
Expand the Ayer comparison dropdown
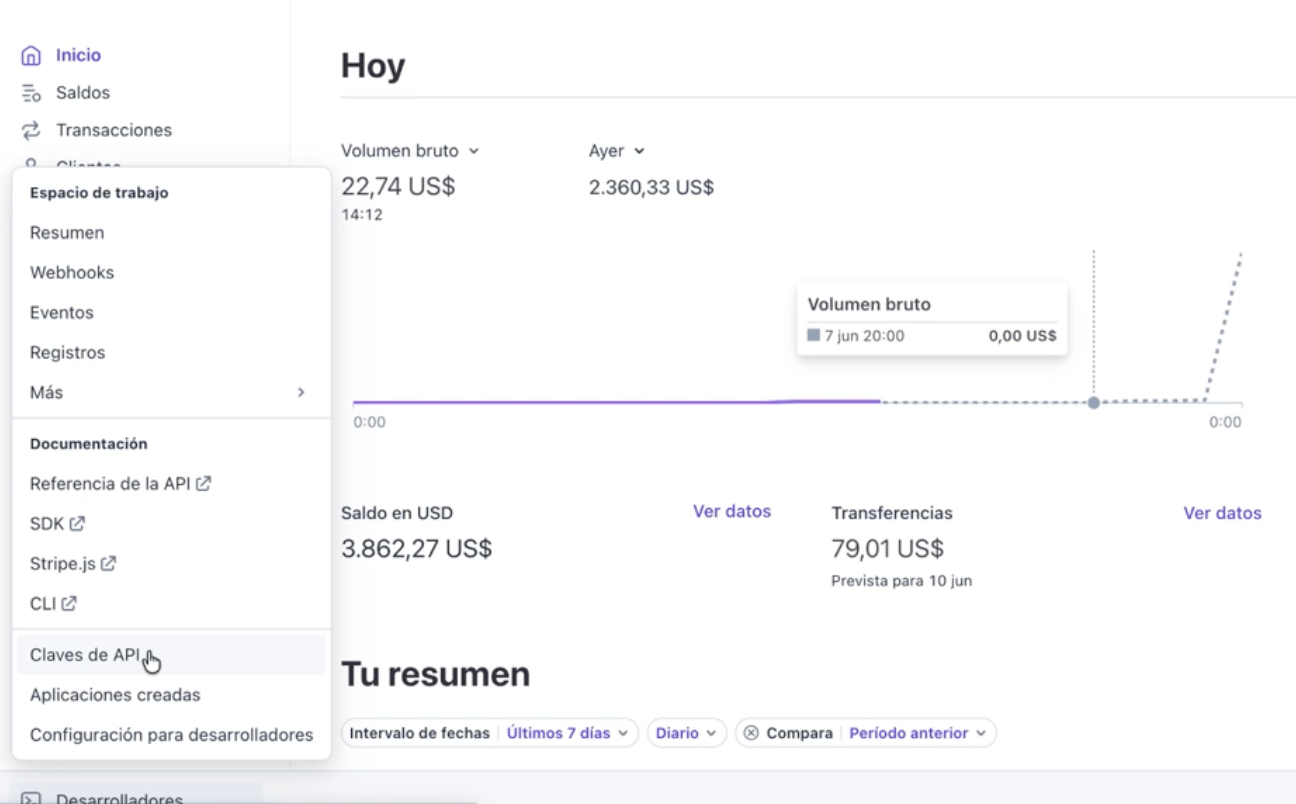click(x=617, y=151)
